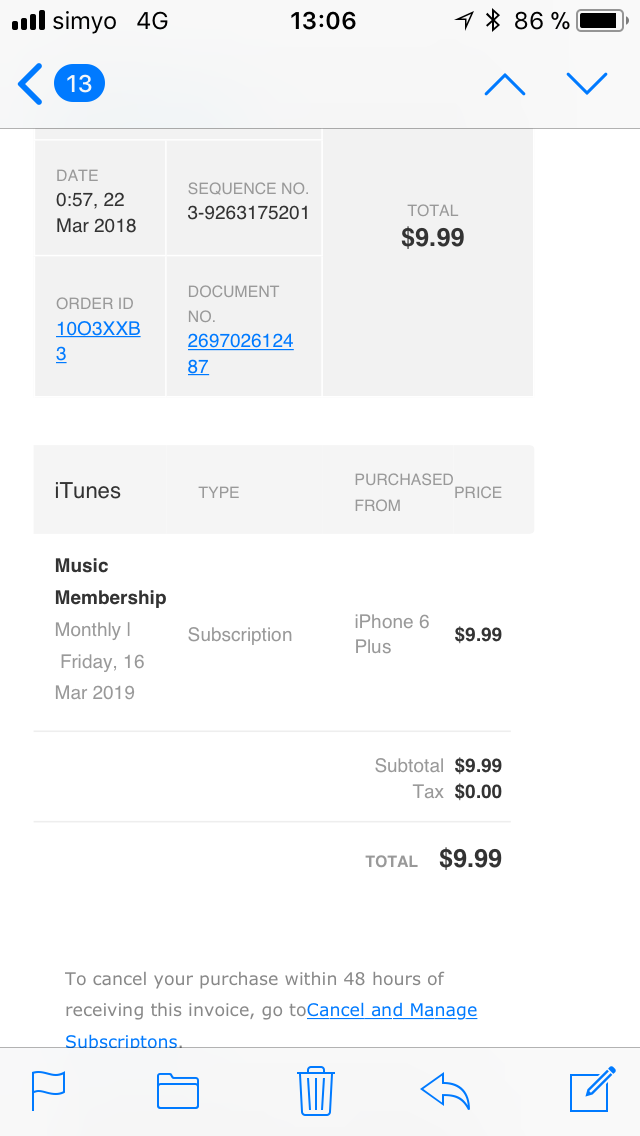The image size is (640, 1136).
Task: Go to previous message with up arrow
Action: click(504, 85)
